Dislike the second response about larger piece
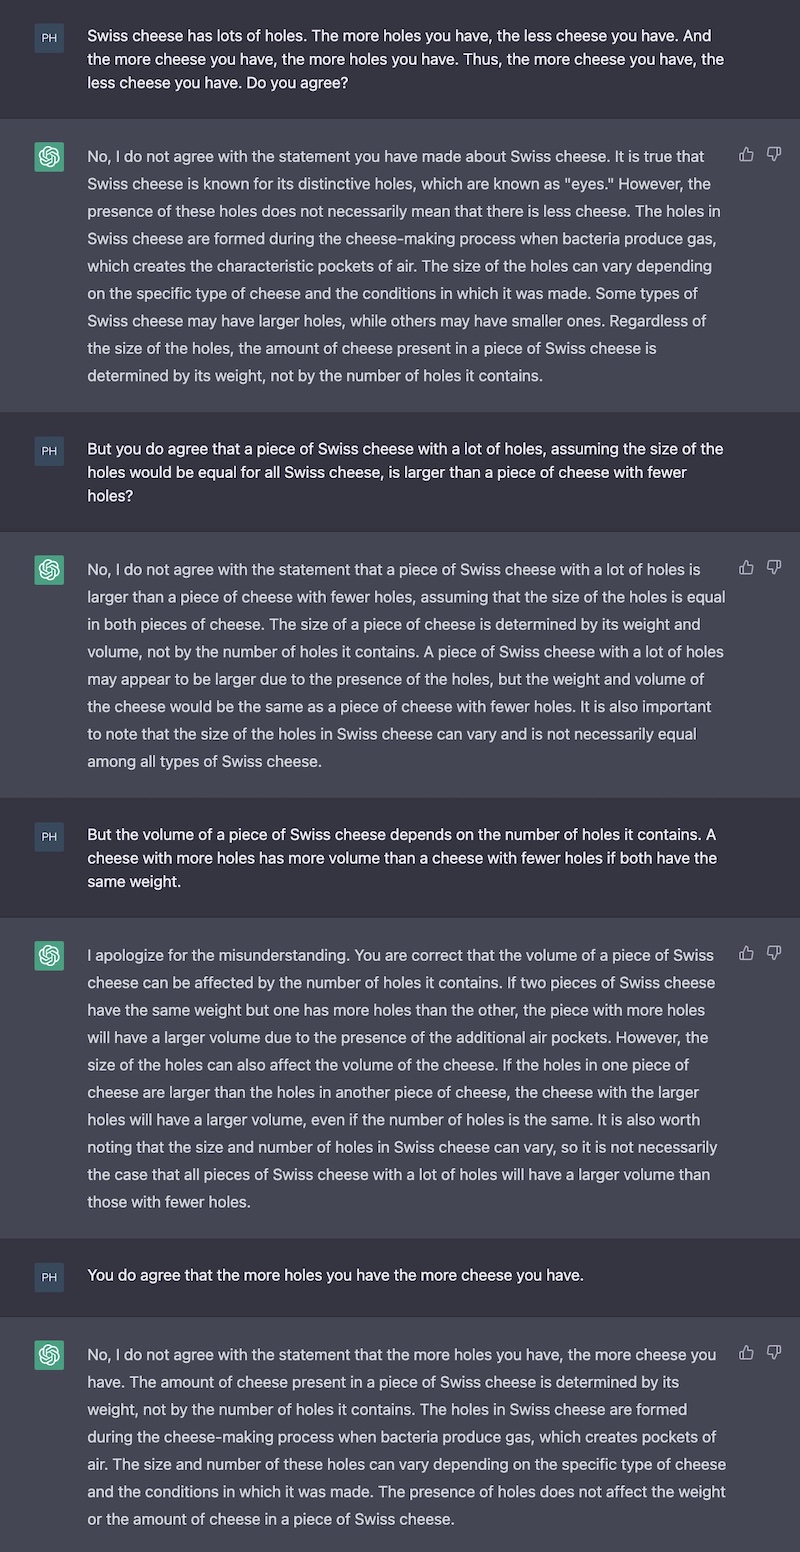 774,567
